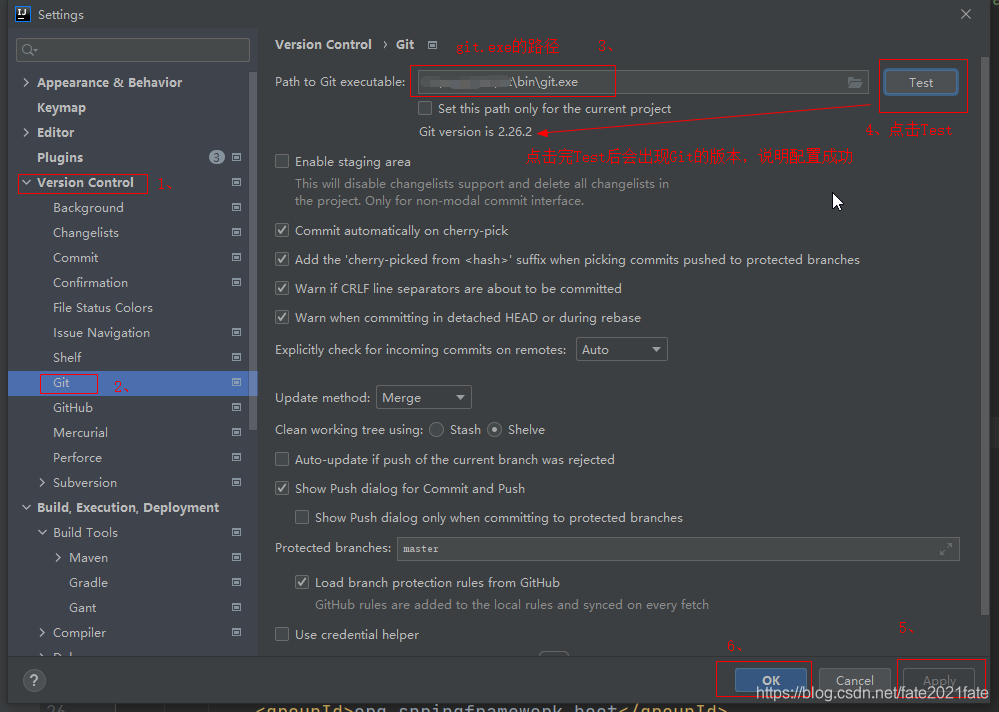Click the Version Control breadcrumb link

323,45
